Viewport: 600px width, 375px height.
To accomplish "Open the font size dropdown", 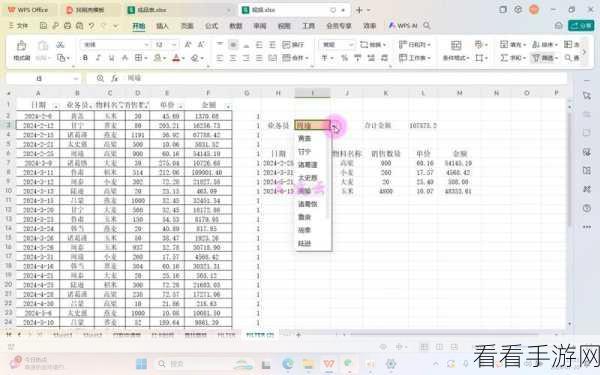I will pyautogui.click(x=174, y=45).
